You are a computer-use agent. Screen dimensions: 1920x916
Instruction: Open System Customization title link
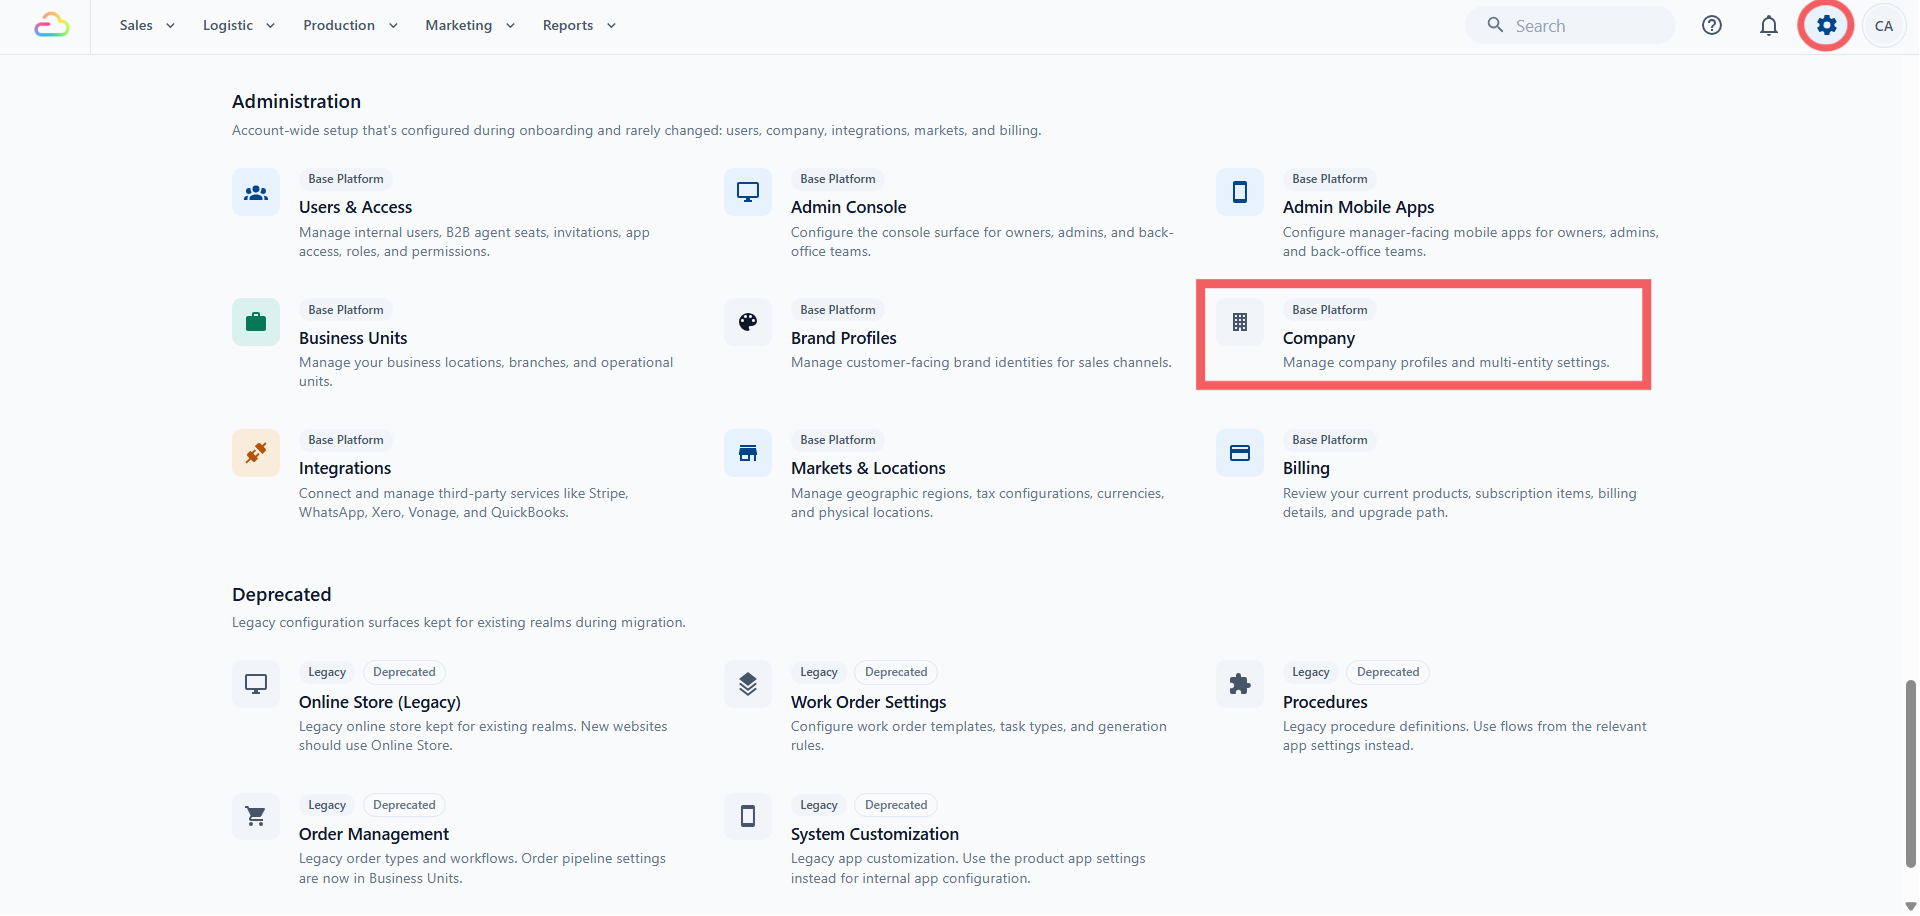(874, 834)
